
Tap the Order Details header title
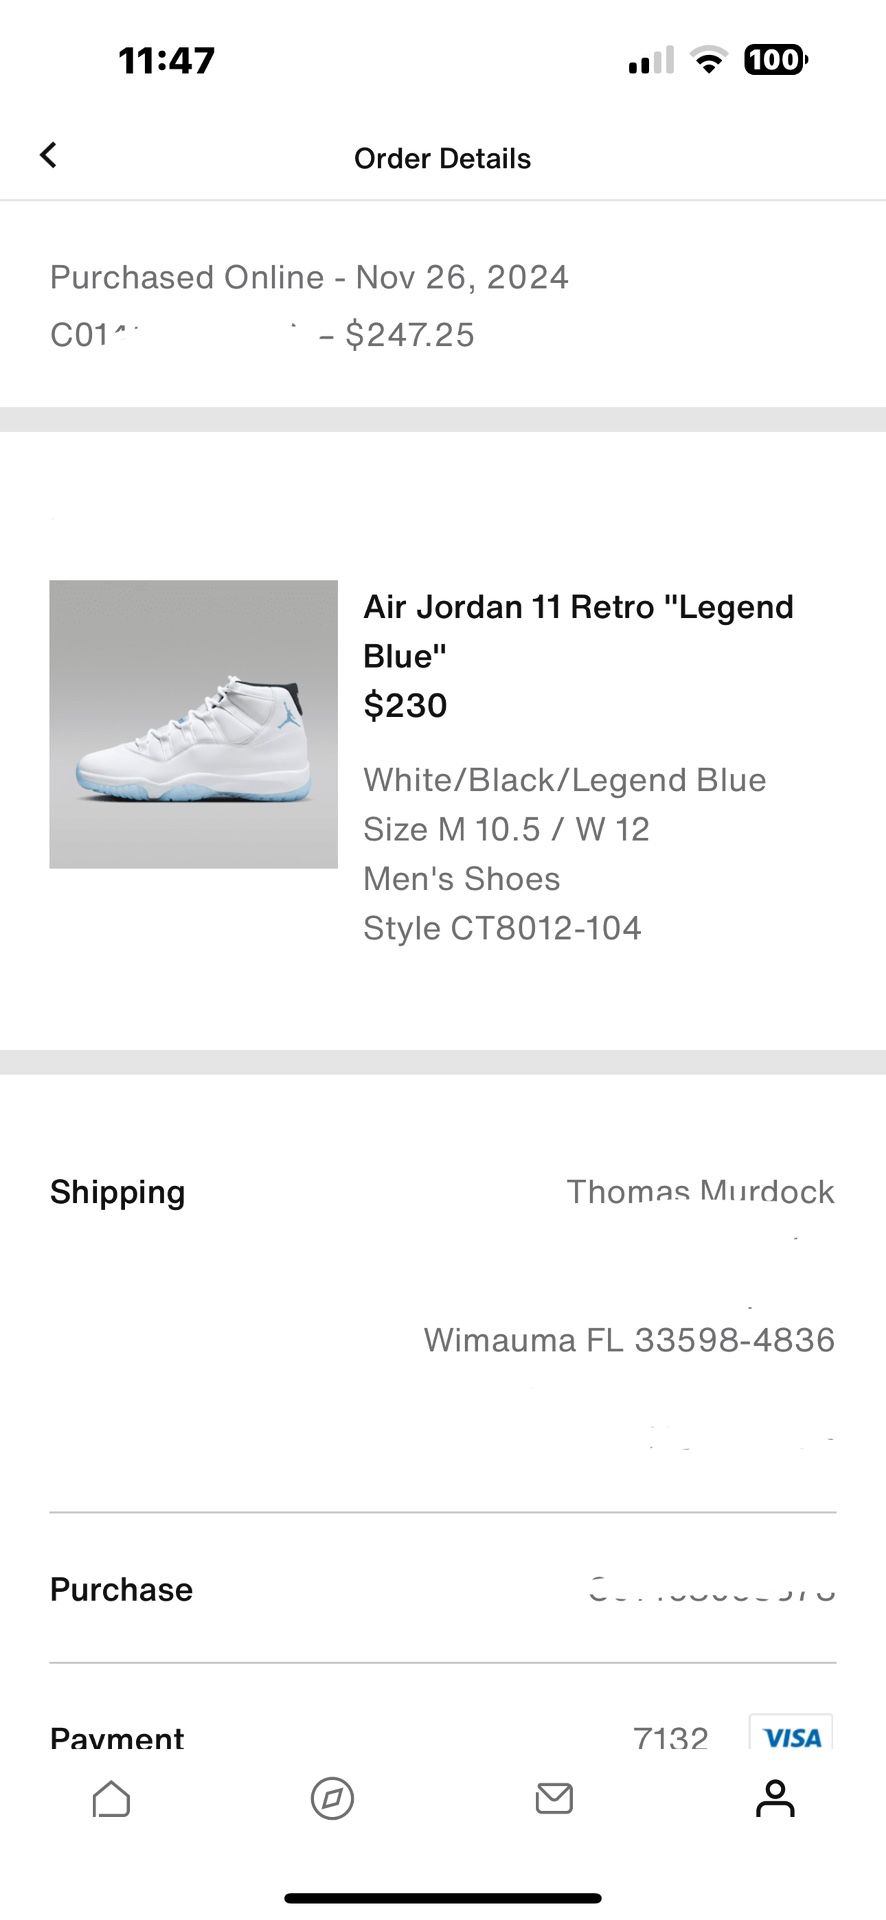442,158
